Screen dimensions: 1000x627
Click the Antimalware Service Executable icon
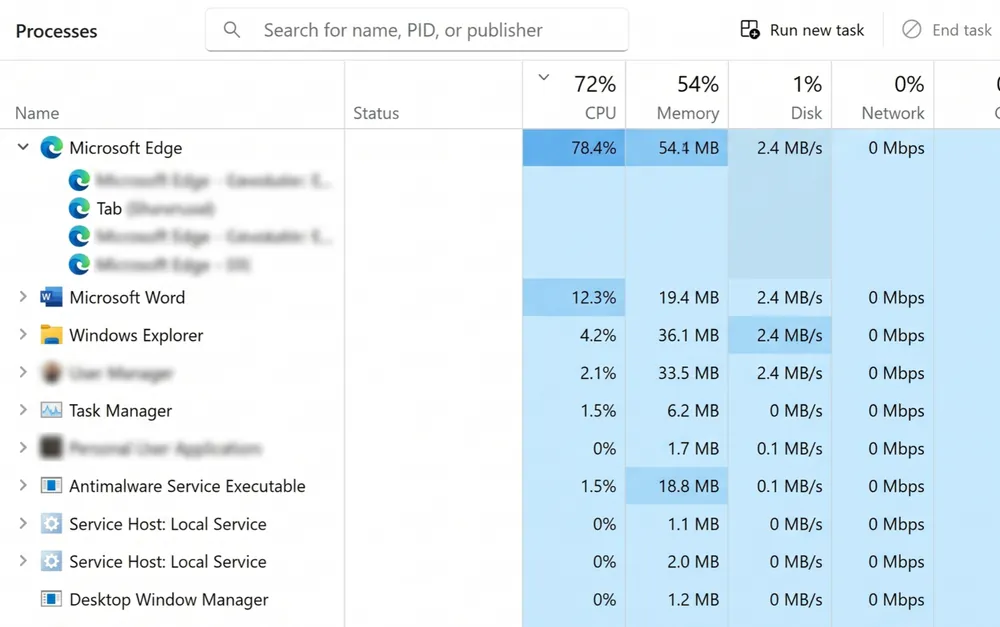coord(51,485)
